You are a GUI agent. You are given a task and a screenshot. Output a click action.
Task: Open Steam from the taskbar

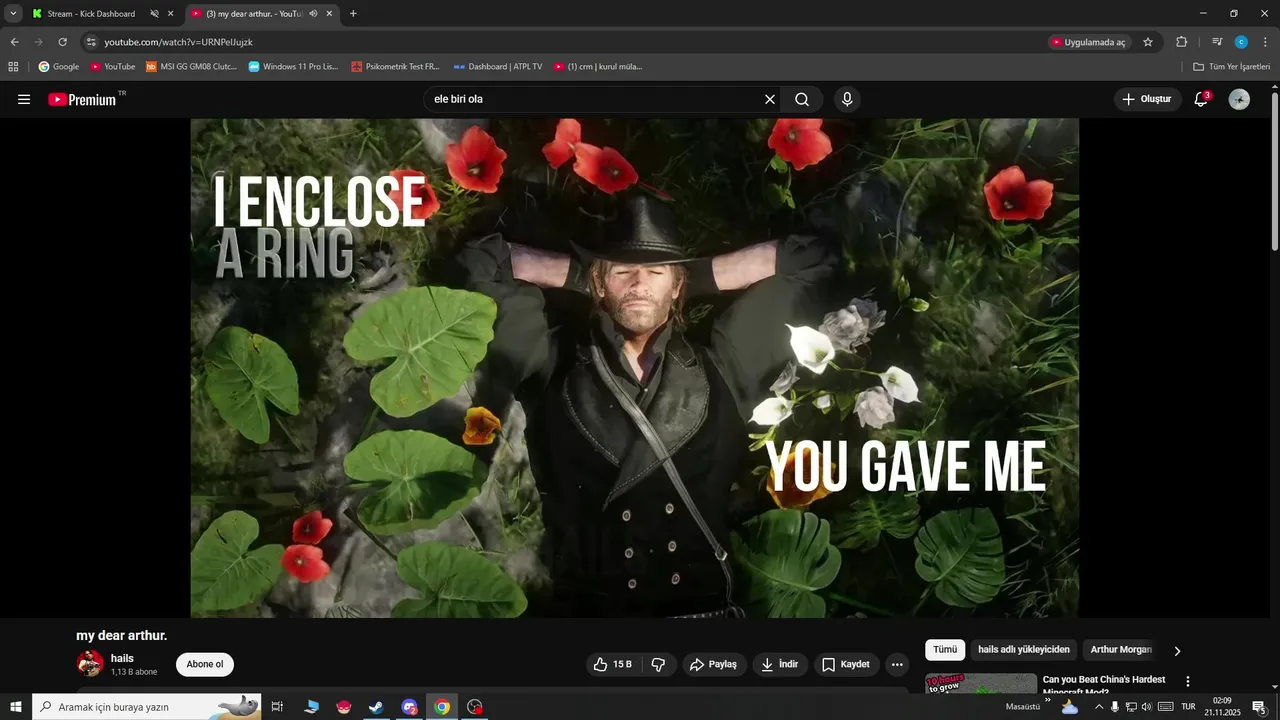click(x=375, y=707)
